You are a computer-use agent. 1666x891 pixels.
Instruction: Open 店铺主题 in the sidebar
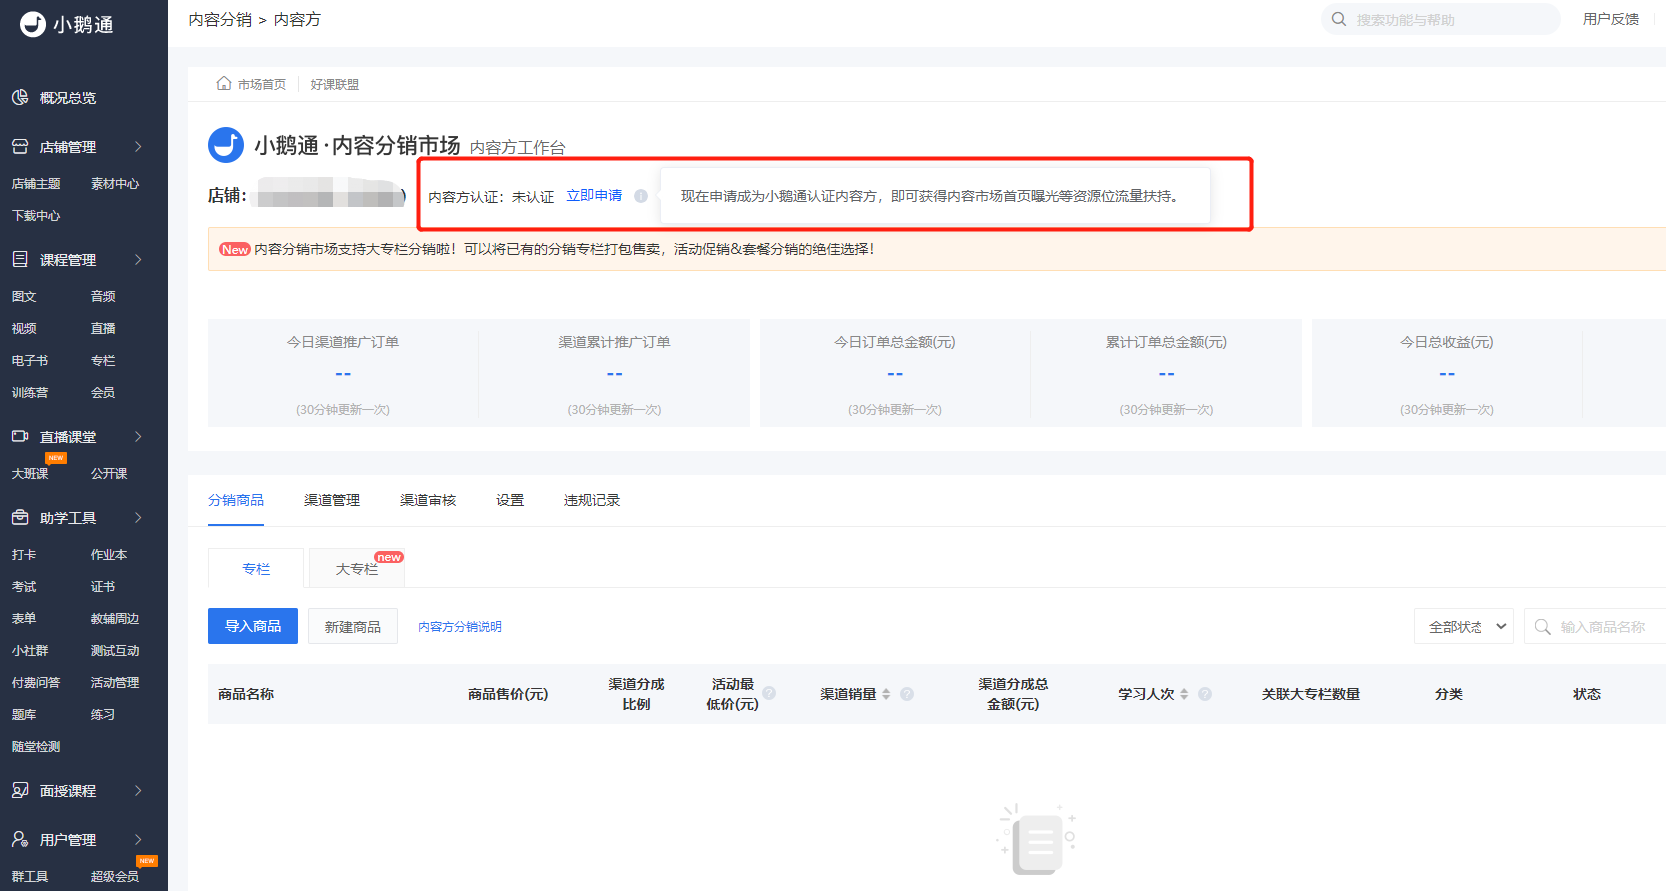pyautogui.click(x=36, y=184)
